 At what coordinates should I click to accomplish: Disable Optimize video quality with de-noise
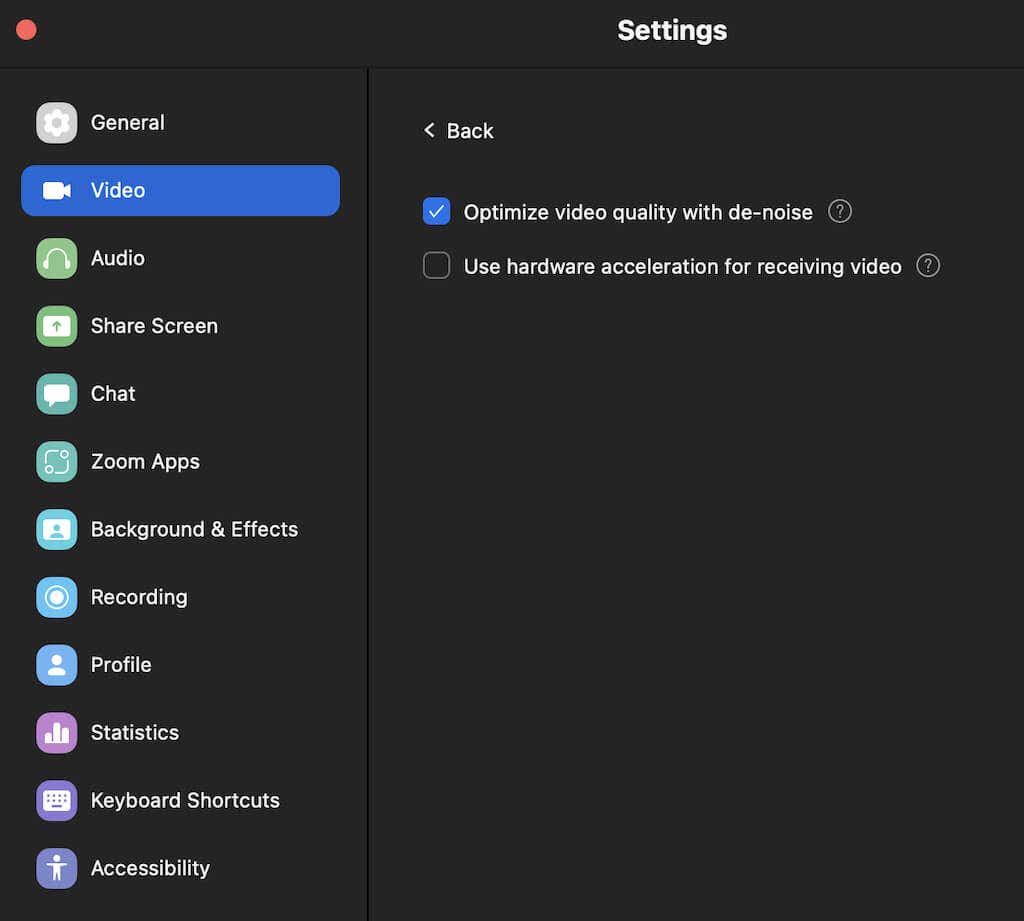tap(436, 211)
